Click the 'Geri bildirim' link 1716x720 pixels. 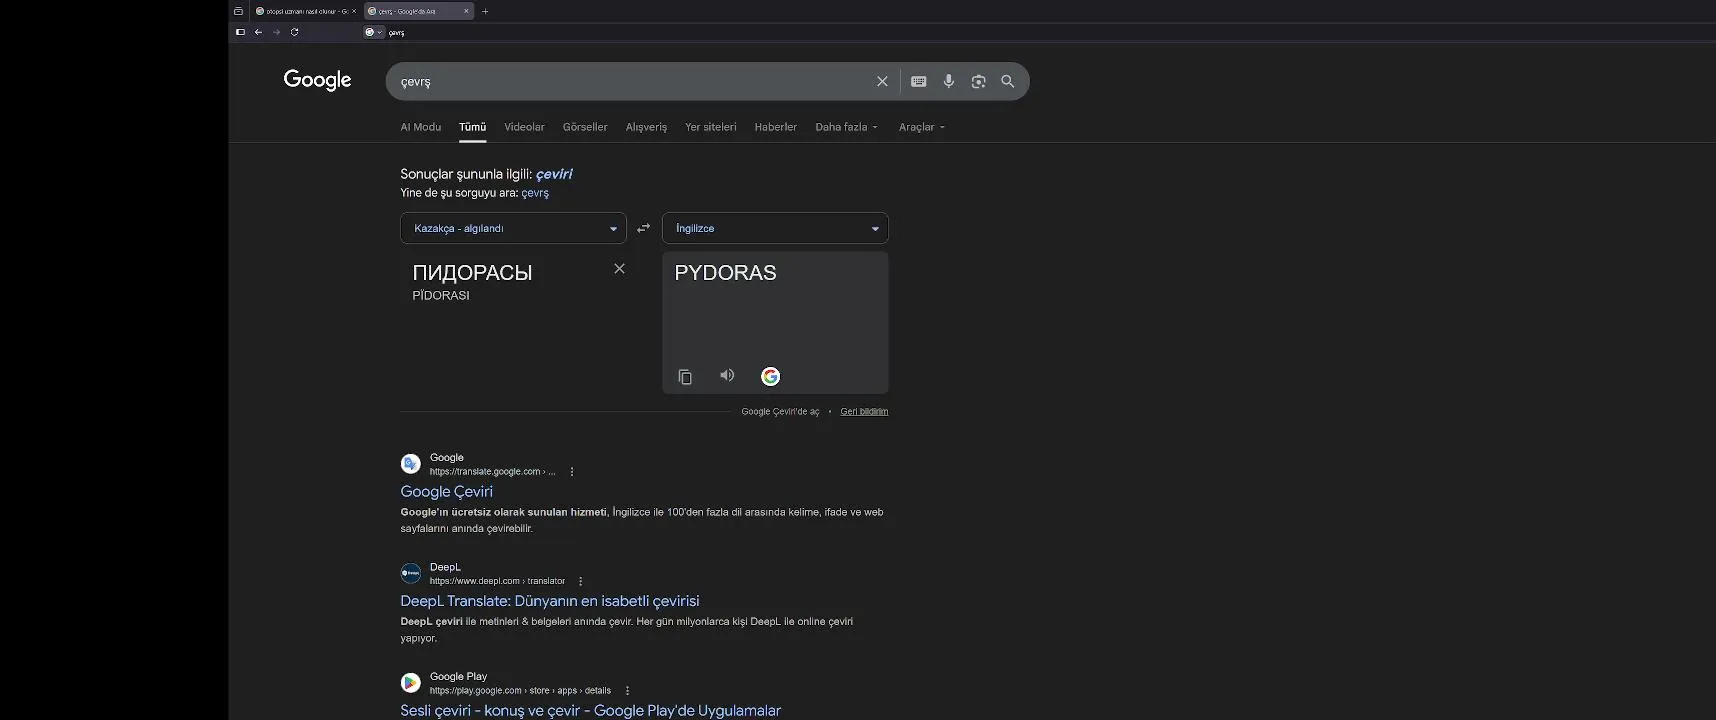tap(864, 412)
